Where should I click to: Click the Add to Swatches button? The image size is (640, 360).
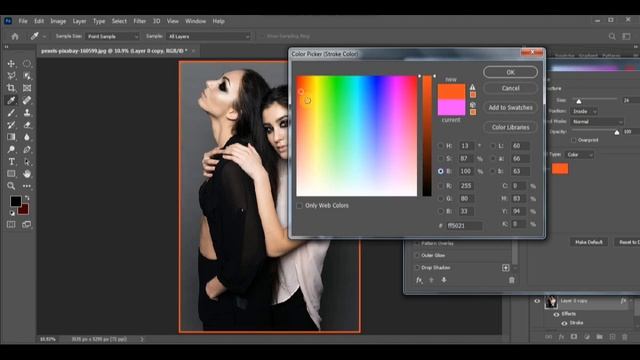[x=510, y=108]
